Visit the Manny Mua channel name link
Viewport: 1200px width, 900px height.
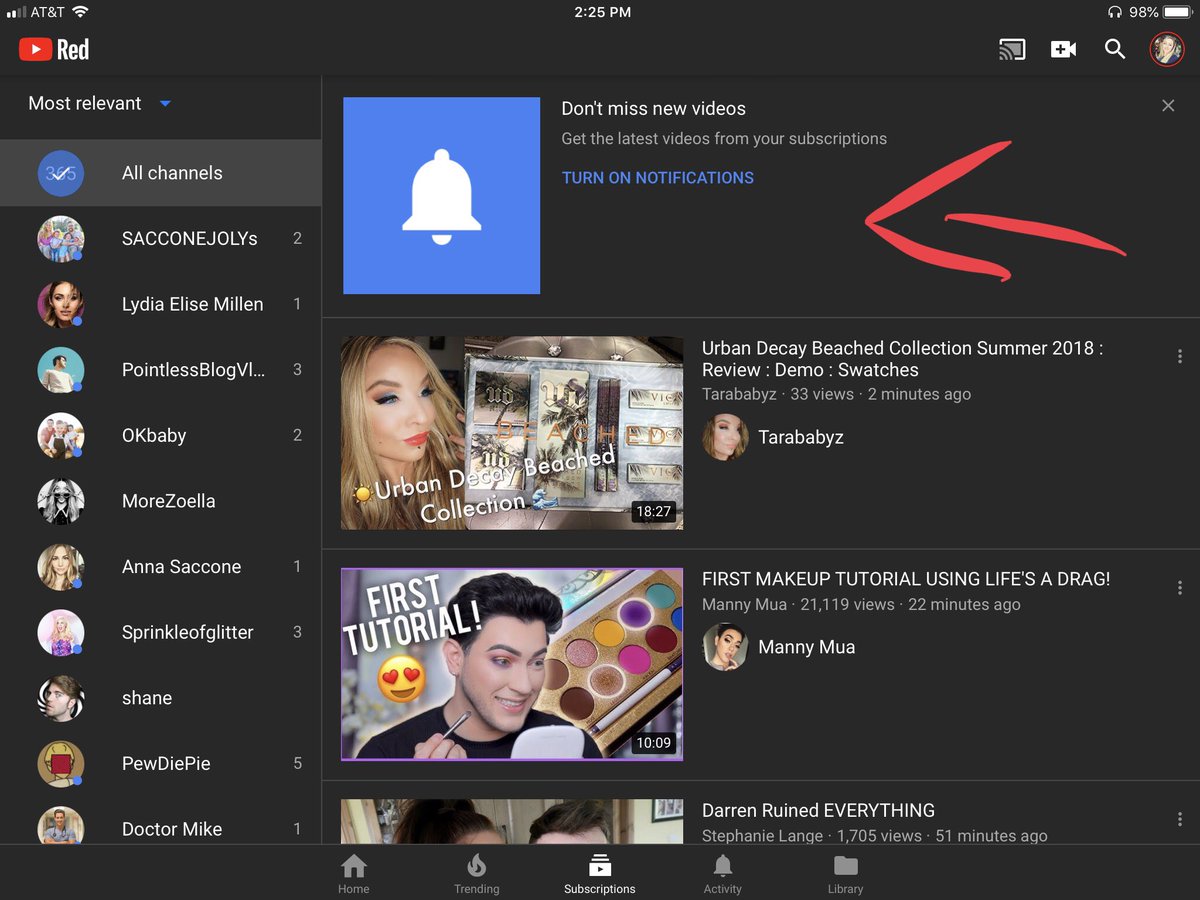coord(807,647)
